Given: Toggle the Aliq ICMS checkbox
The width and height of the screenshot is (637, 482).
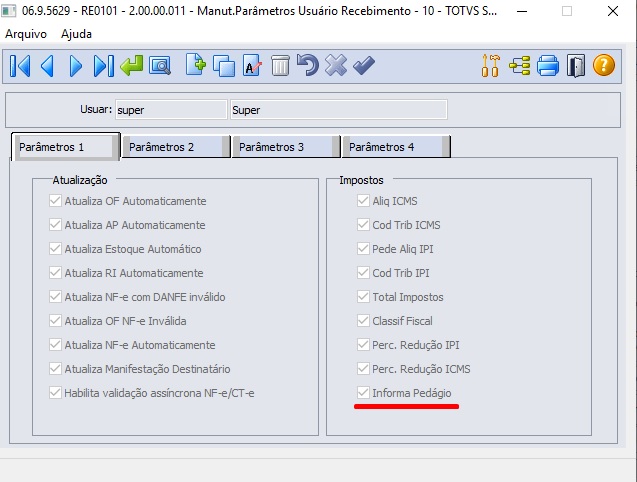Looking at the screenshot, I should click(363, 201).
